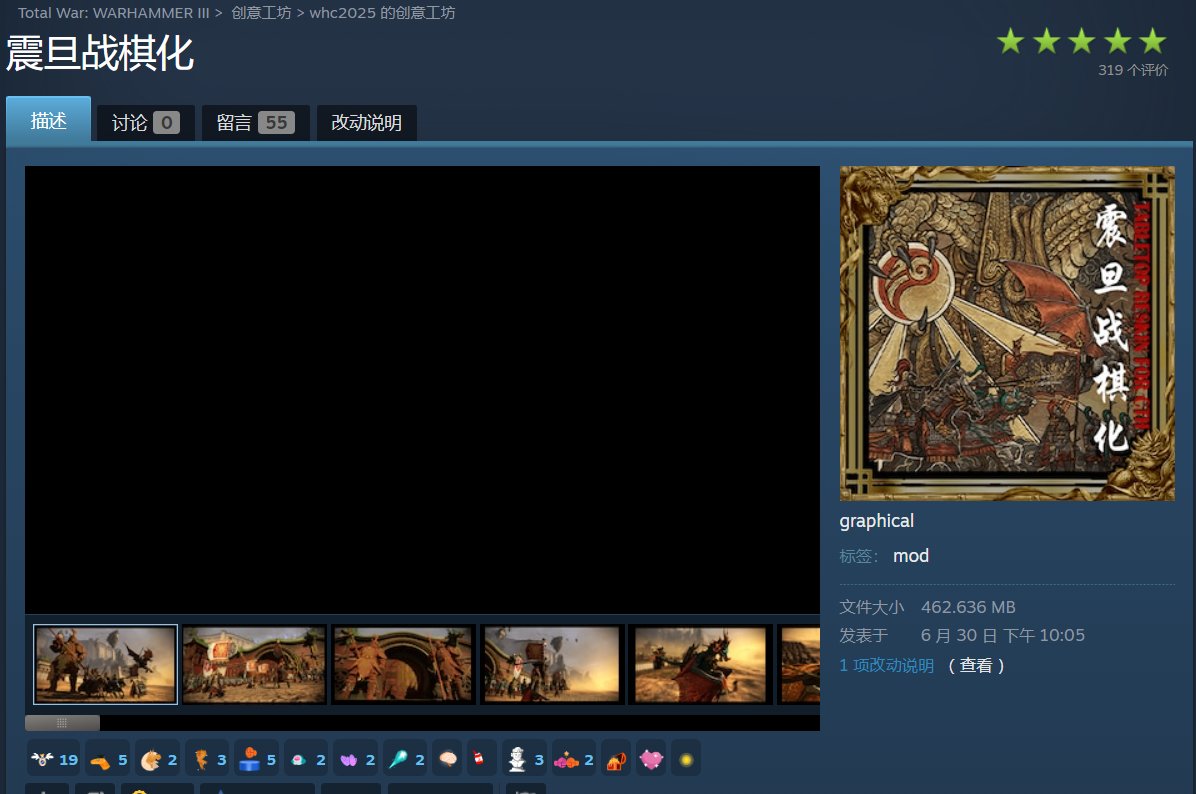Screen dimensions: 1196x794
Task: Open the 留言 comments tab
Action: coord(256,123)
